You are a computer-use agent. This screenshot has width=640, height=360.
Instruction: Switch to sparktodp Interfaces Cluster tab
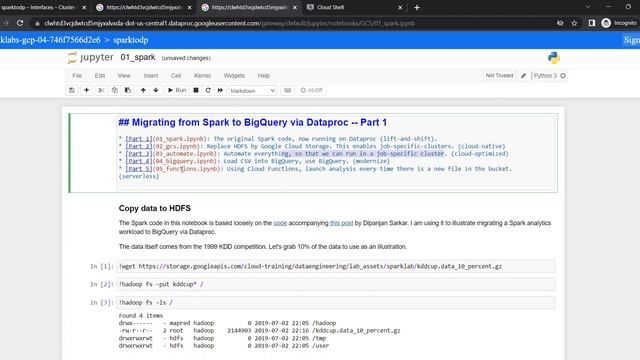[39, 7]
